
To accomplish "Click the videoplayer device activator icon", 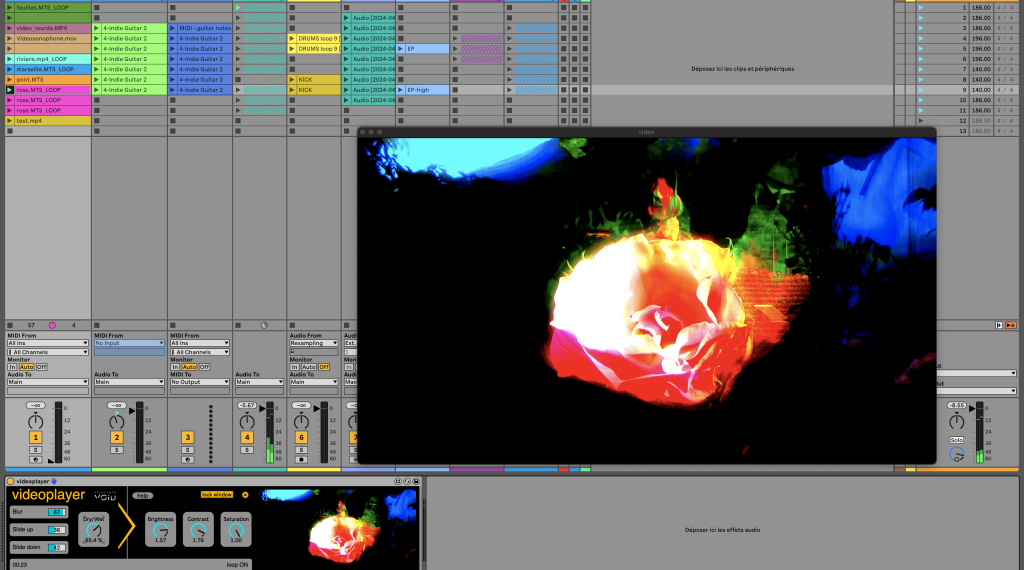I will tap(11, 481).
